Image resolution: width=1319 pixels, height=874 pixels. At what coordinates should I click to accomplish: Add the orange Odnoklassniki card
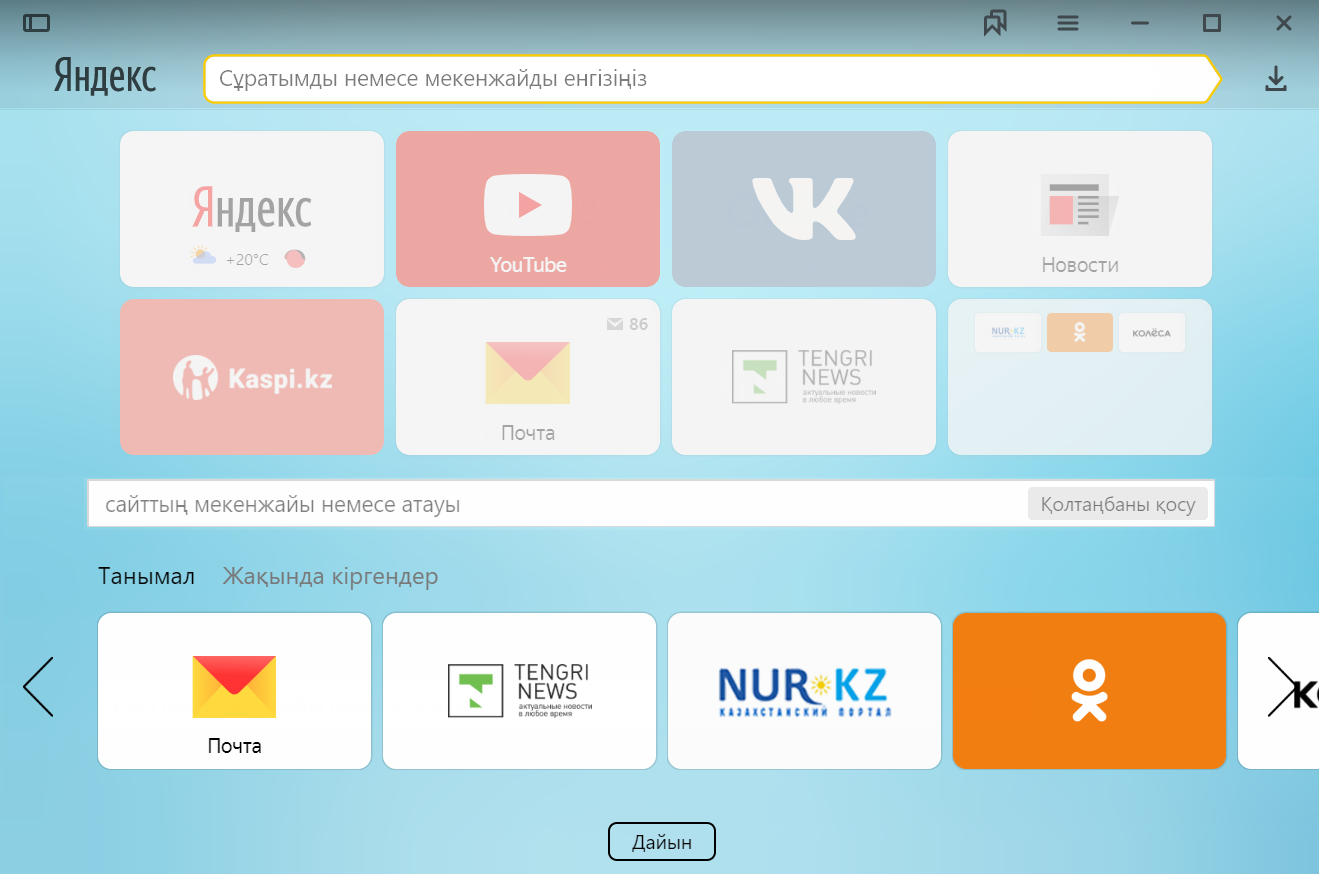(x=1089, y=691)
